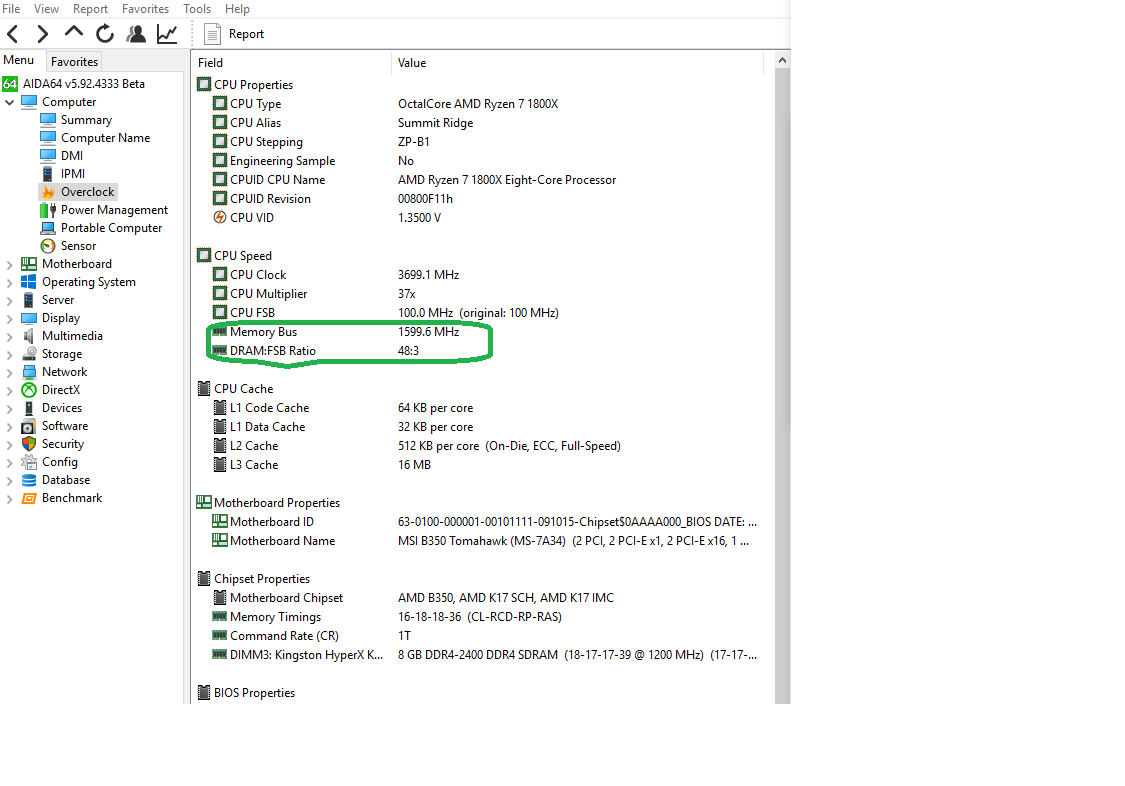Click the Forward navigation arrow
The height and width of the screenshot is (786, 1125).
tap(42, 34)
